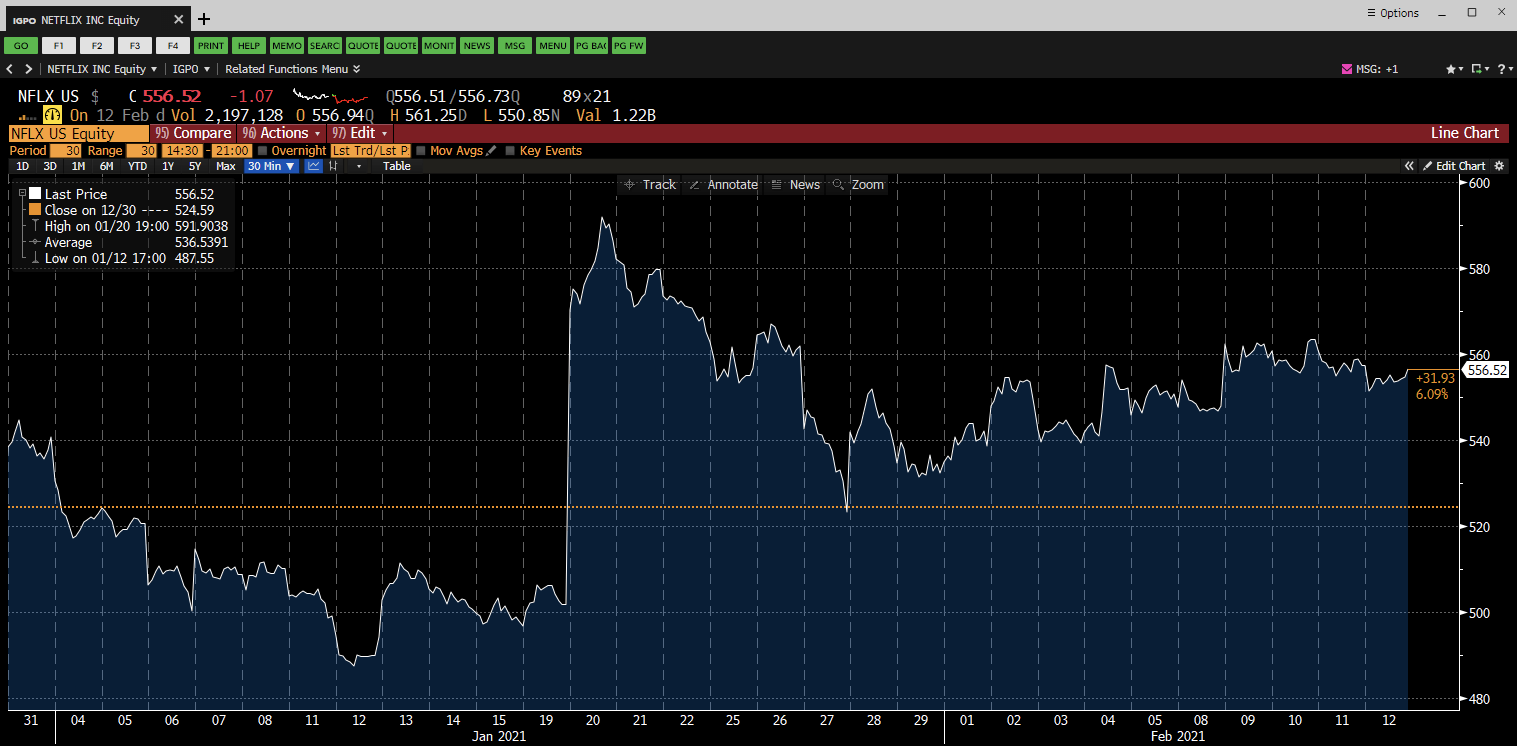Select the YTD period tab
Viewport: 1517px width, 746px height.
point(138,166)
